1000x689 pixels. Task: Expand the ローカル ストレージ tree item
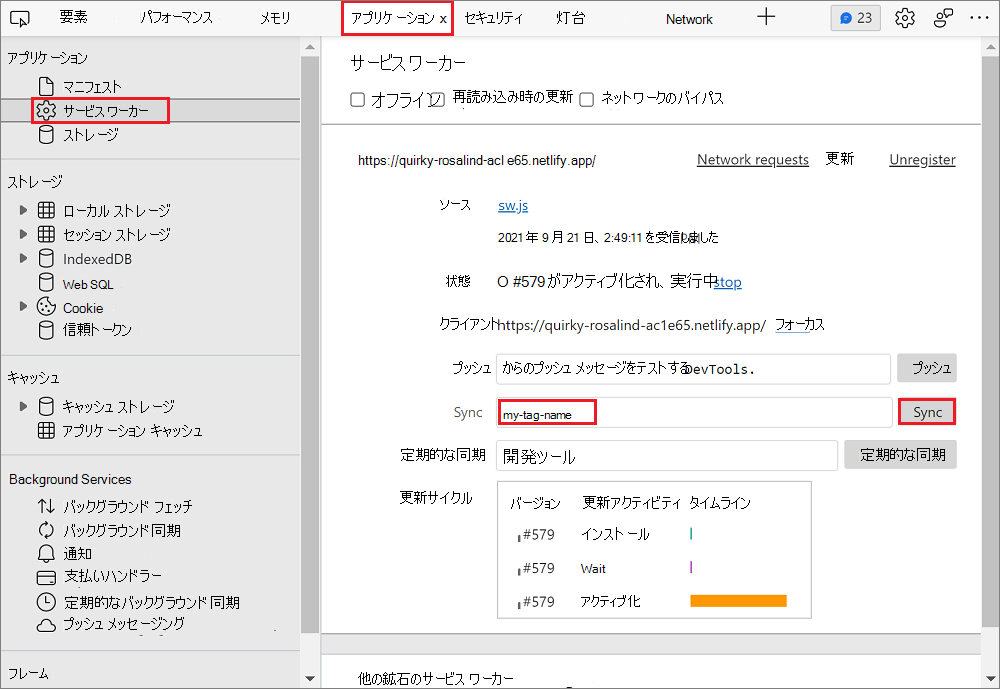coord(22,210)
